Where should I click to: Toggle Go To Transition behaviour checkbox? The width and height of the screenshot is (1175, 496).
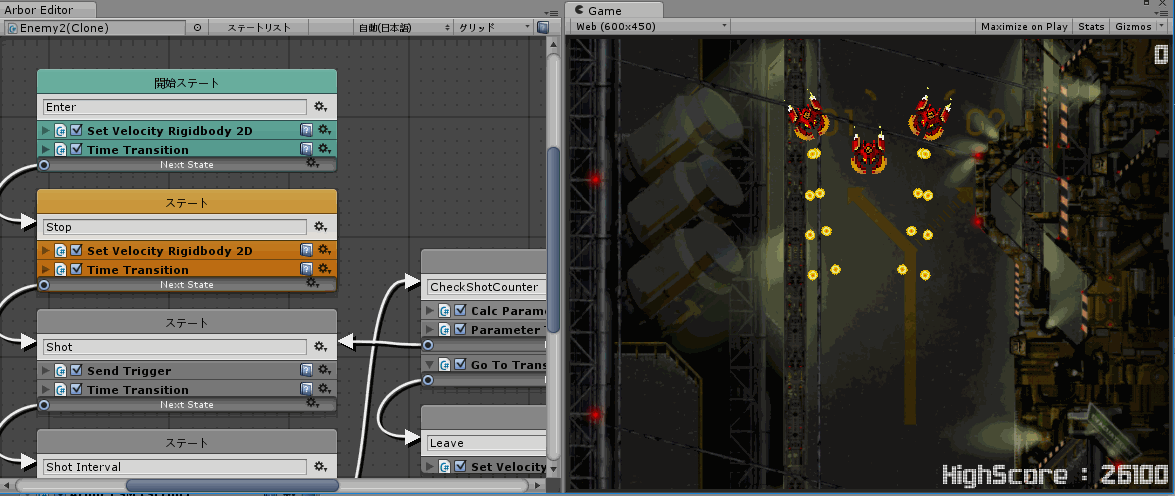tap(460, 365)
